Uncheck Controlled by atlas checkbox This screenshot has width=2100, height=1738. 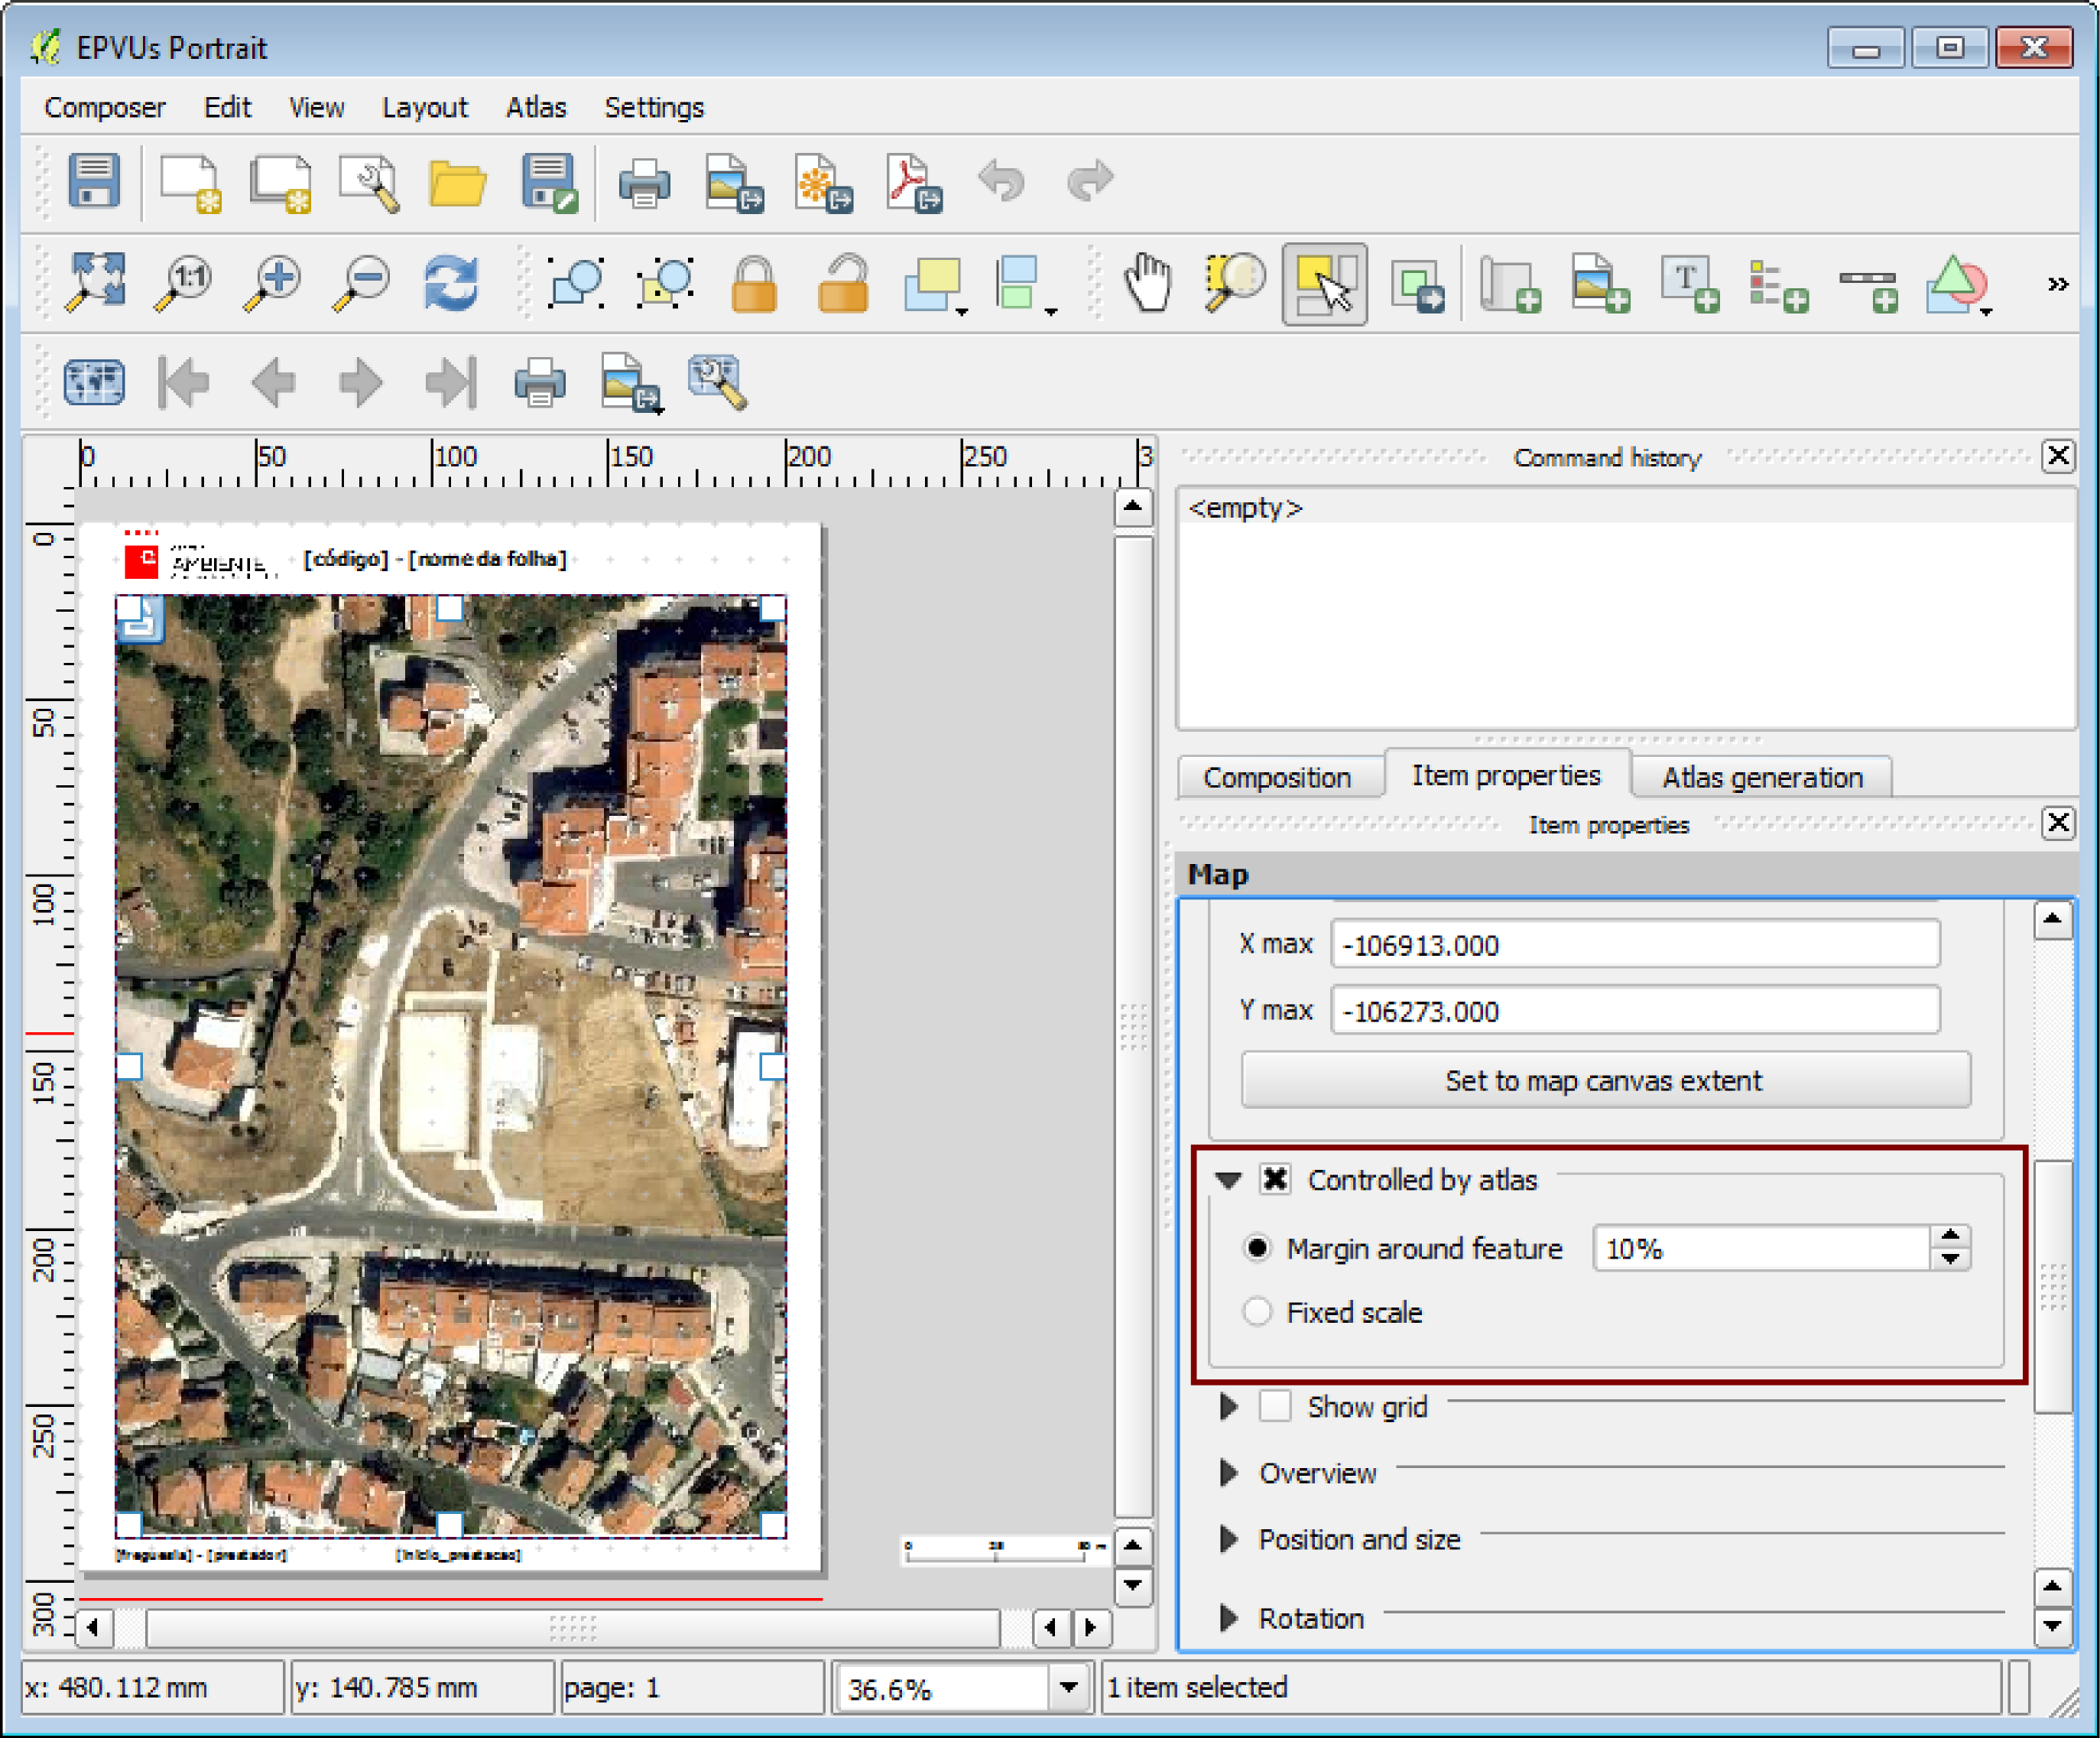[x=1275, y=1180]
